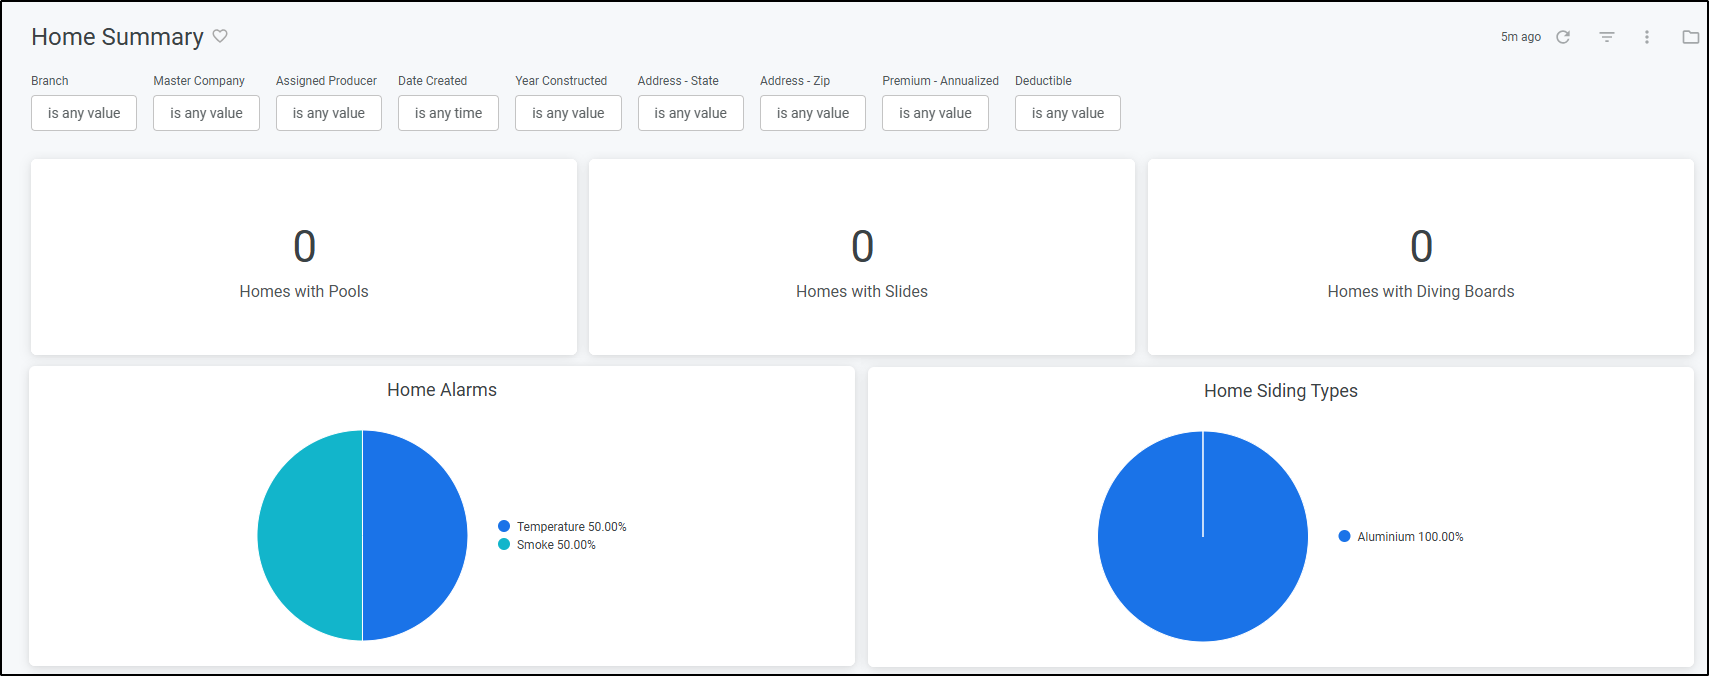Click the Homes with Pools value

click(304, 246)
